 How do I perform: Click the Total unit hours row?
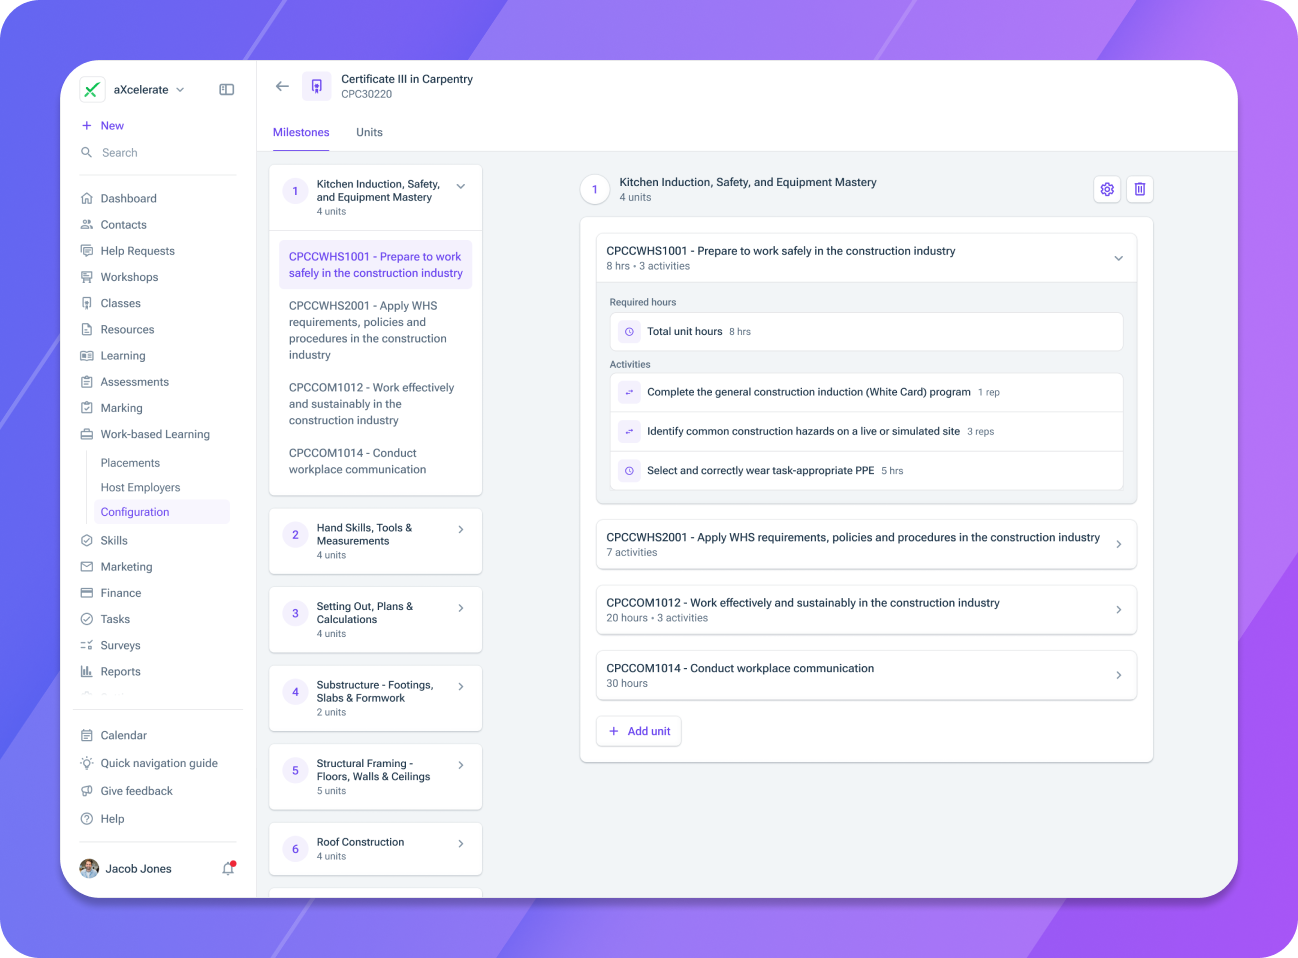866,331
